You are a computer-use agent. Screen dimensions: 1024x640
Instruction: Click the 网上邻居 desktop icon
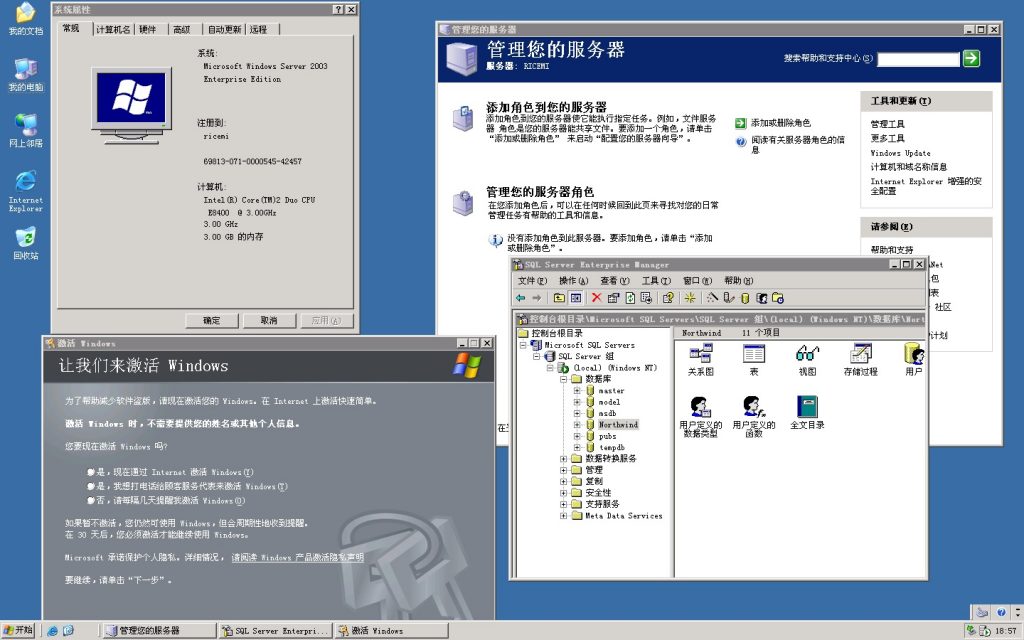click(25, 131)
